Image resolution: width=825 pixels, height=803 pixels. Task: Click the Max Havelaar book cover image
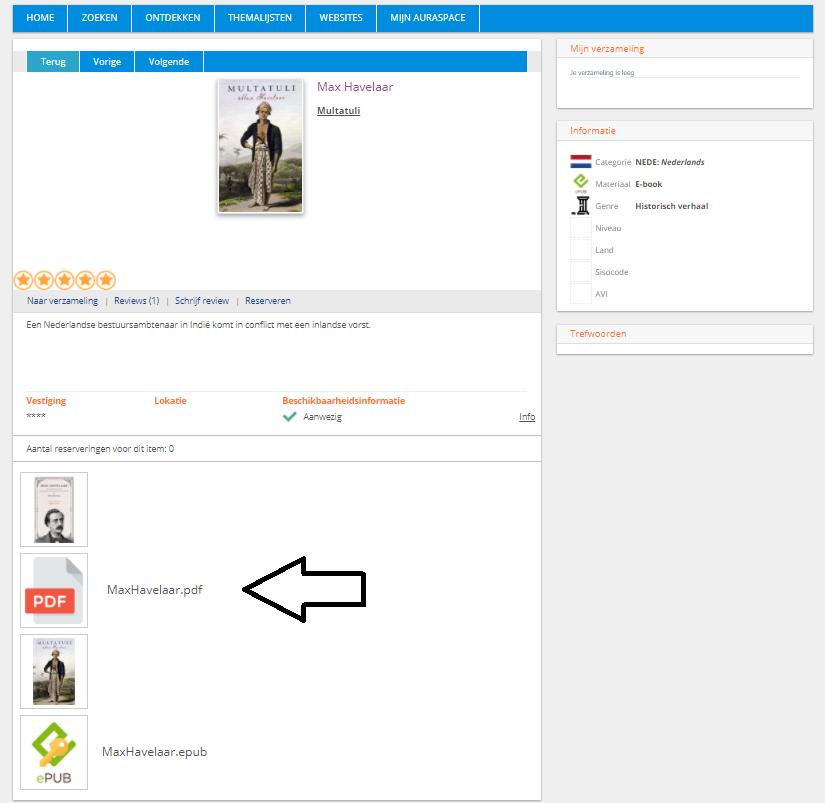click(260, 146)
